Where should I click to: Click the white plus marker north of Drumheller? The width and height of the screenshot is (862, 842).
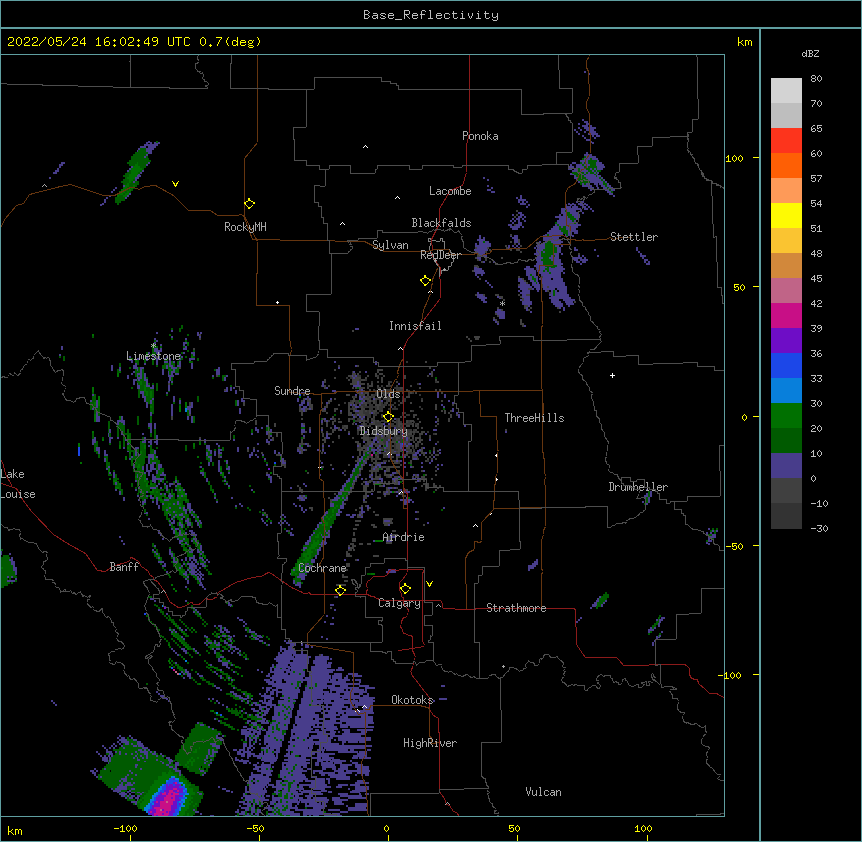[612, 375]
